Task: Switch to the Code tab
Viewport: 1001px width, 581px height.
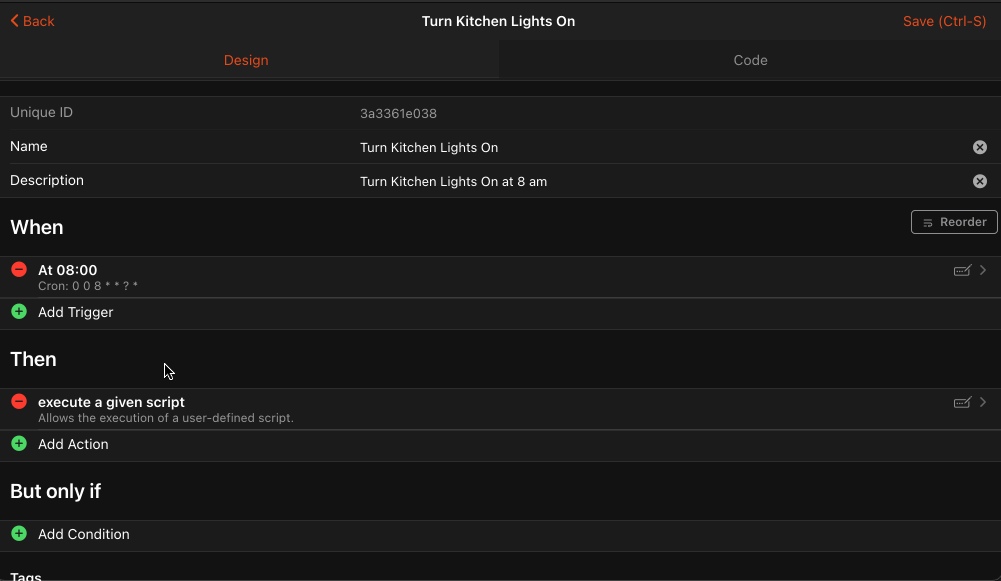Action: click(x=750, y=60)
